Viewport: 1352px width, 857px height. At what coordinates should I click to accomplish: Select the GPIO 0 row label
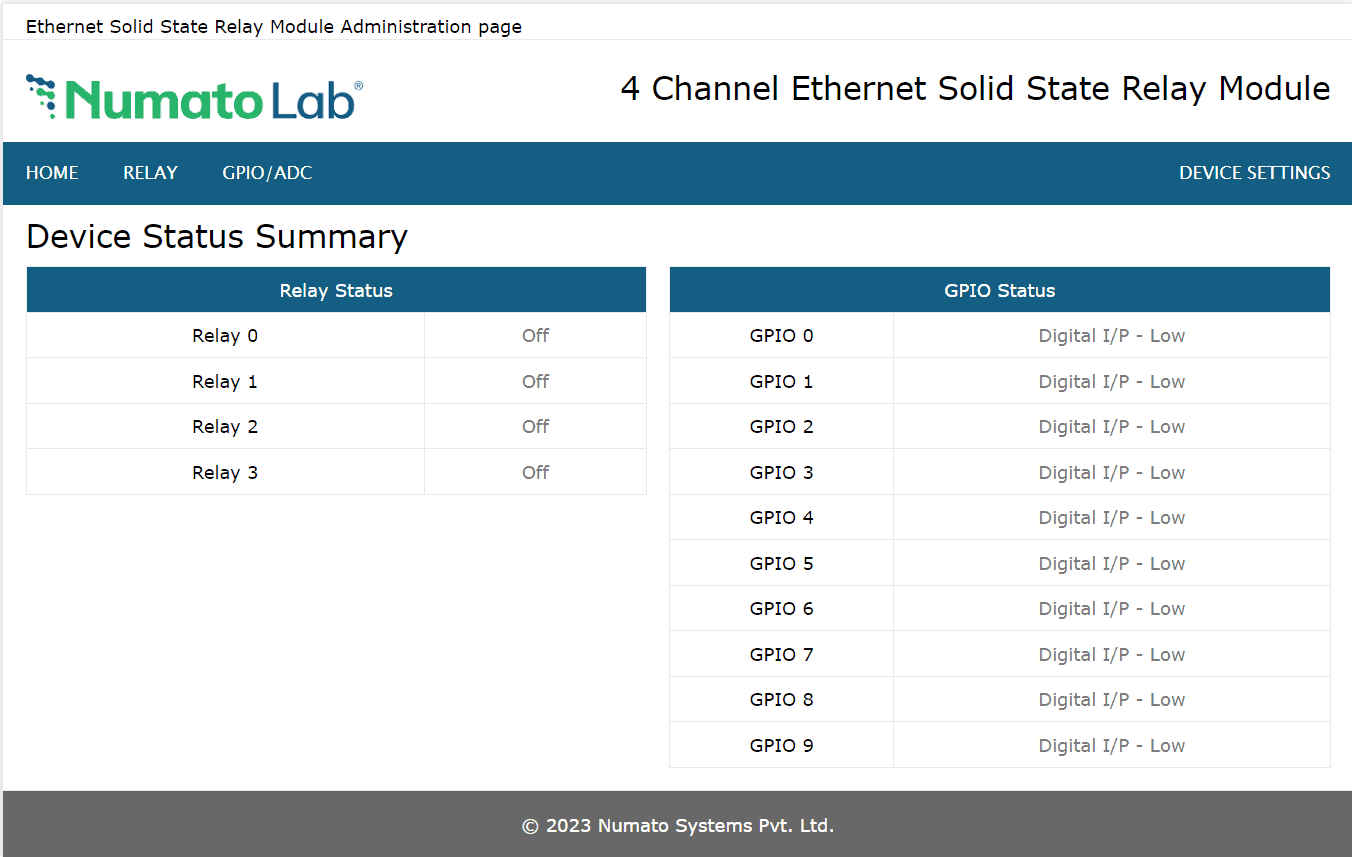pyautogui.click(x=781, y=336)
